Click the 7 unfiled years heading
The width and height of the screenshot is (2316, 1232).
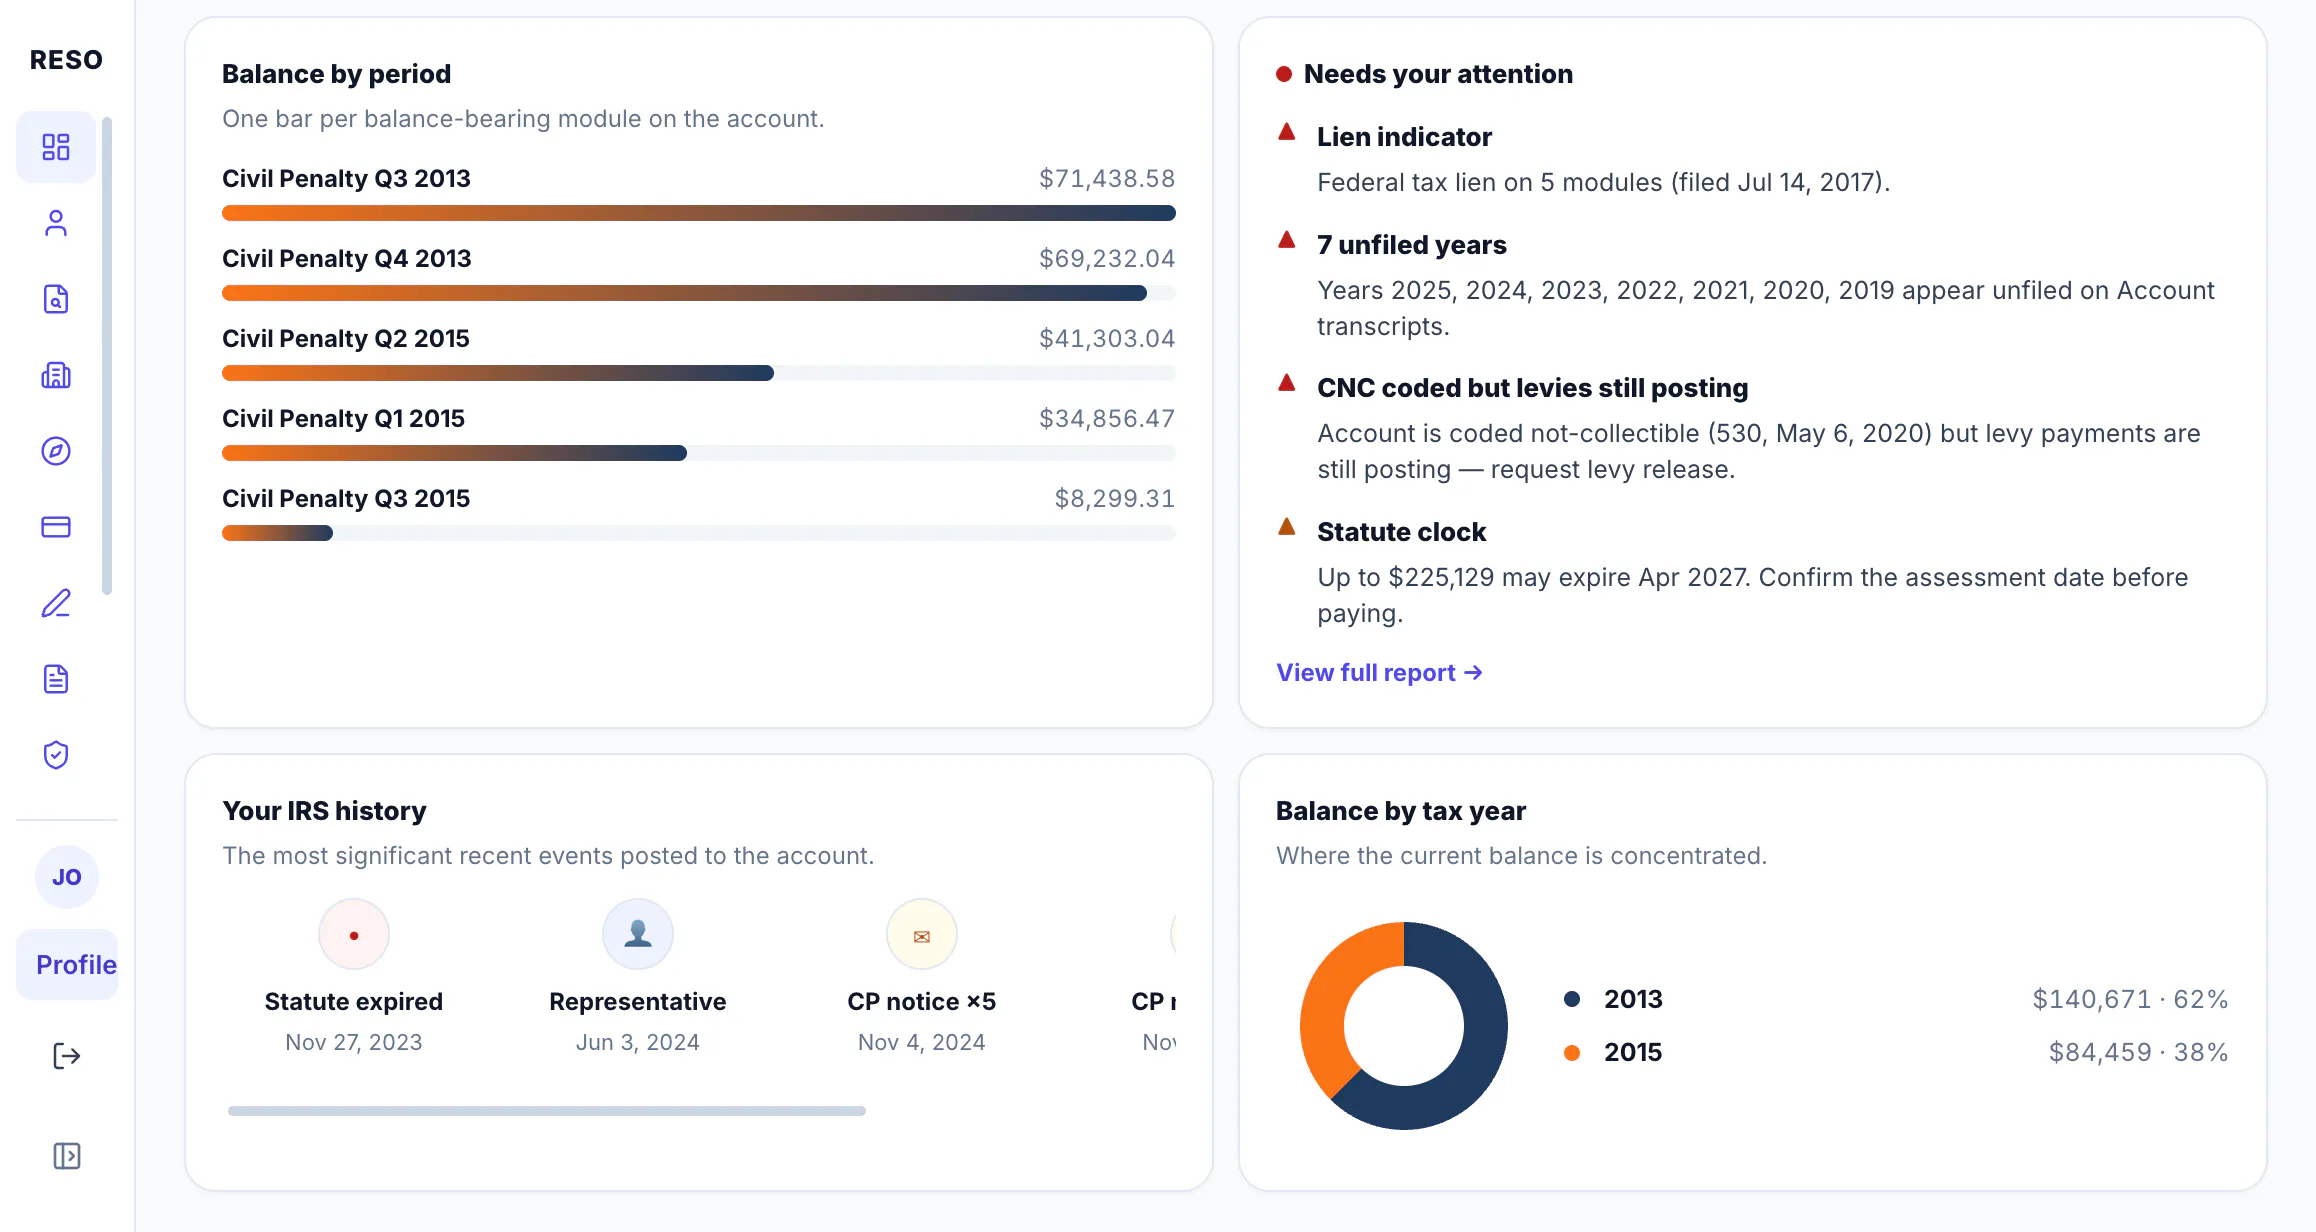pyautogui.click(x=1411, y=244)
